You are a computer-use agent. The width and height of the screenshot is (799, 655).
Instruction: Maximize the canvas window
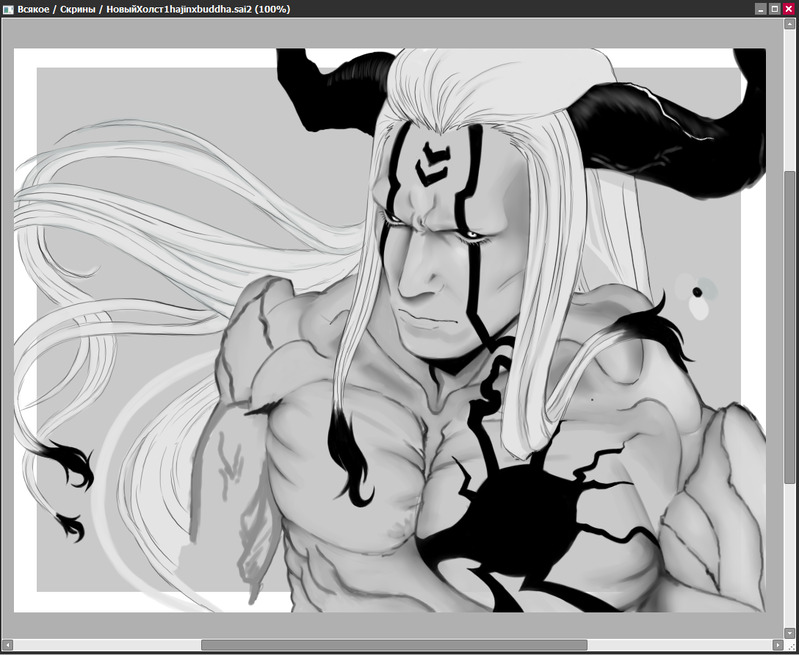pyautogui.click(x=775, y=9)
